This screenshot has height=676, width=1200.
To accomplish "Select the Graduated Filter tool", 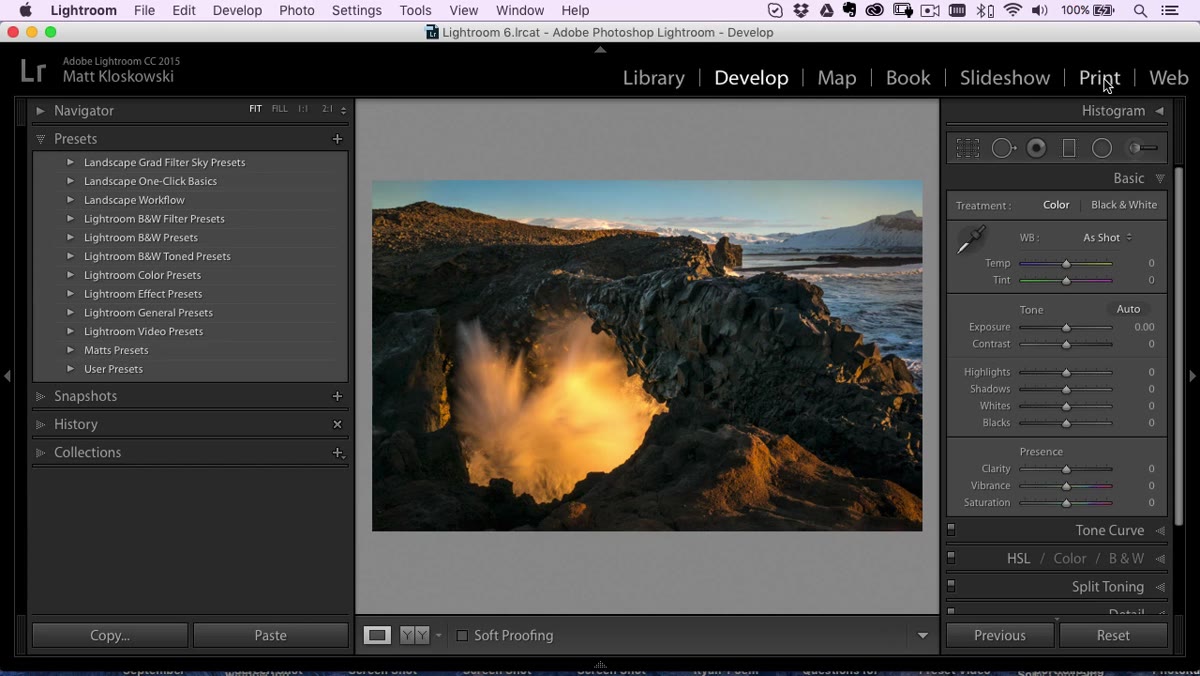I will pos(1069,148).
